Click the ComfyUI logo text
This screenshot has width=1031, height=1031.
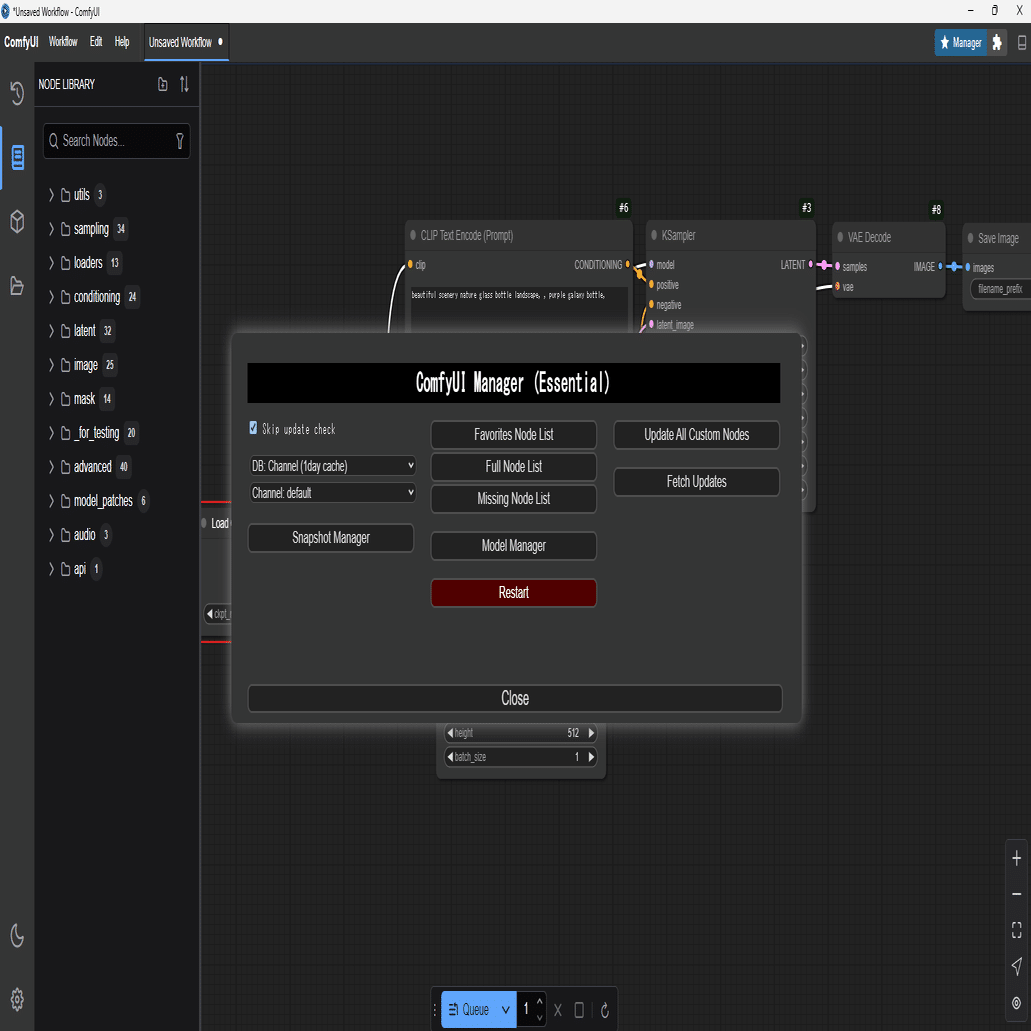pyautogui.click(x=21, y=42)
